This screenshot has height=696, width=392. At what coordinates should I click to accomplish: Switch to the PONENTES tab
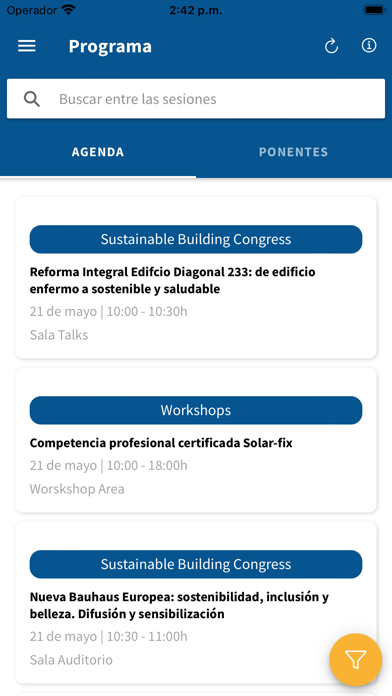coord(293,152)
